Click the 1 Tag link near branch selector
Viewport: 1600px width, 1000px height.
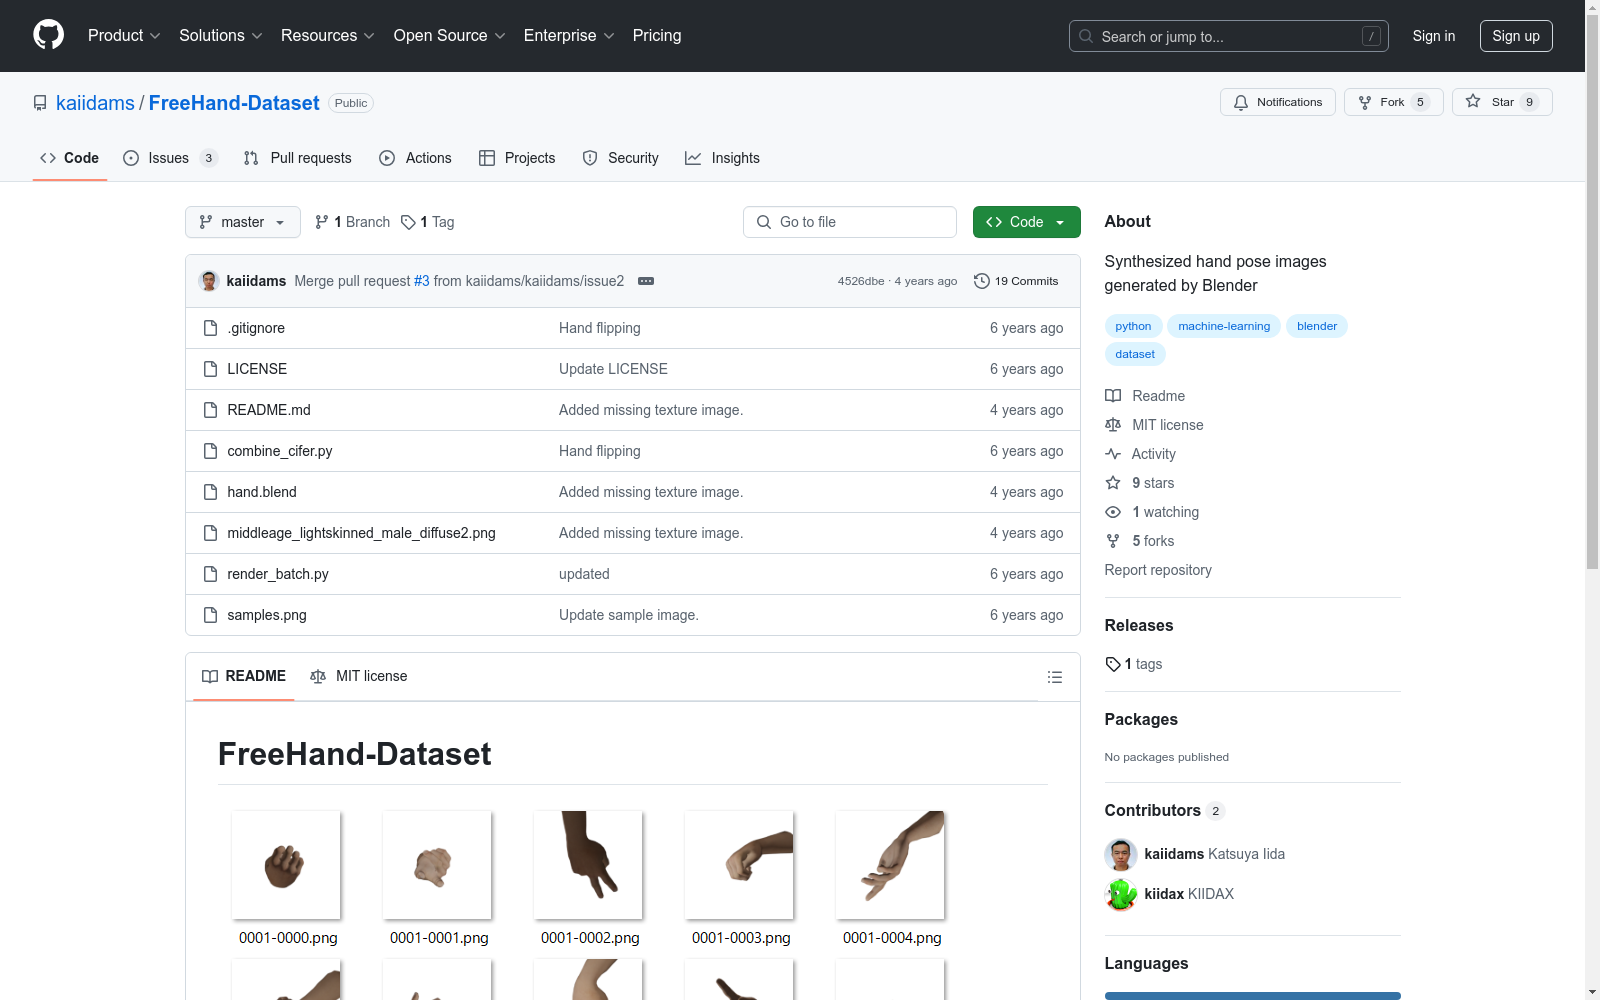click(428, 222)
